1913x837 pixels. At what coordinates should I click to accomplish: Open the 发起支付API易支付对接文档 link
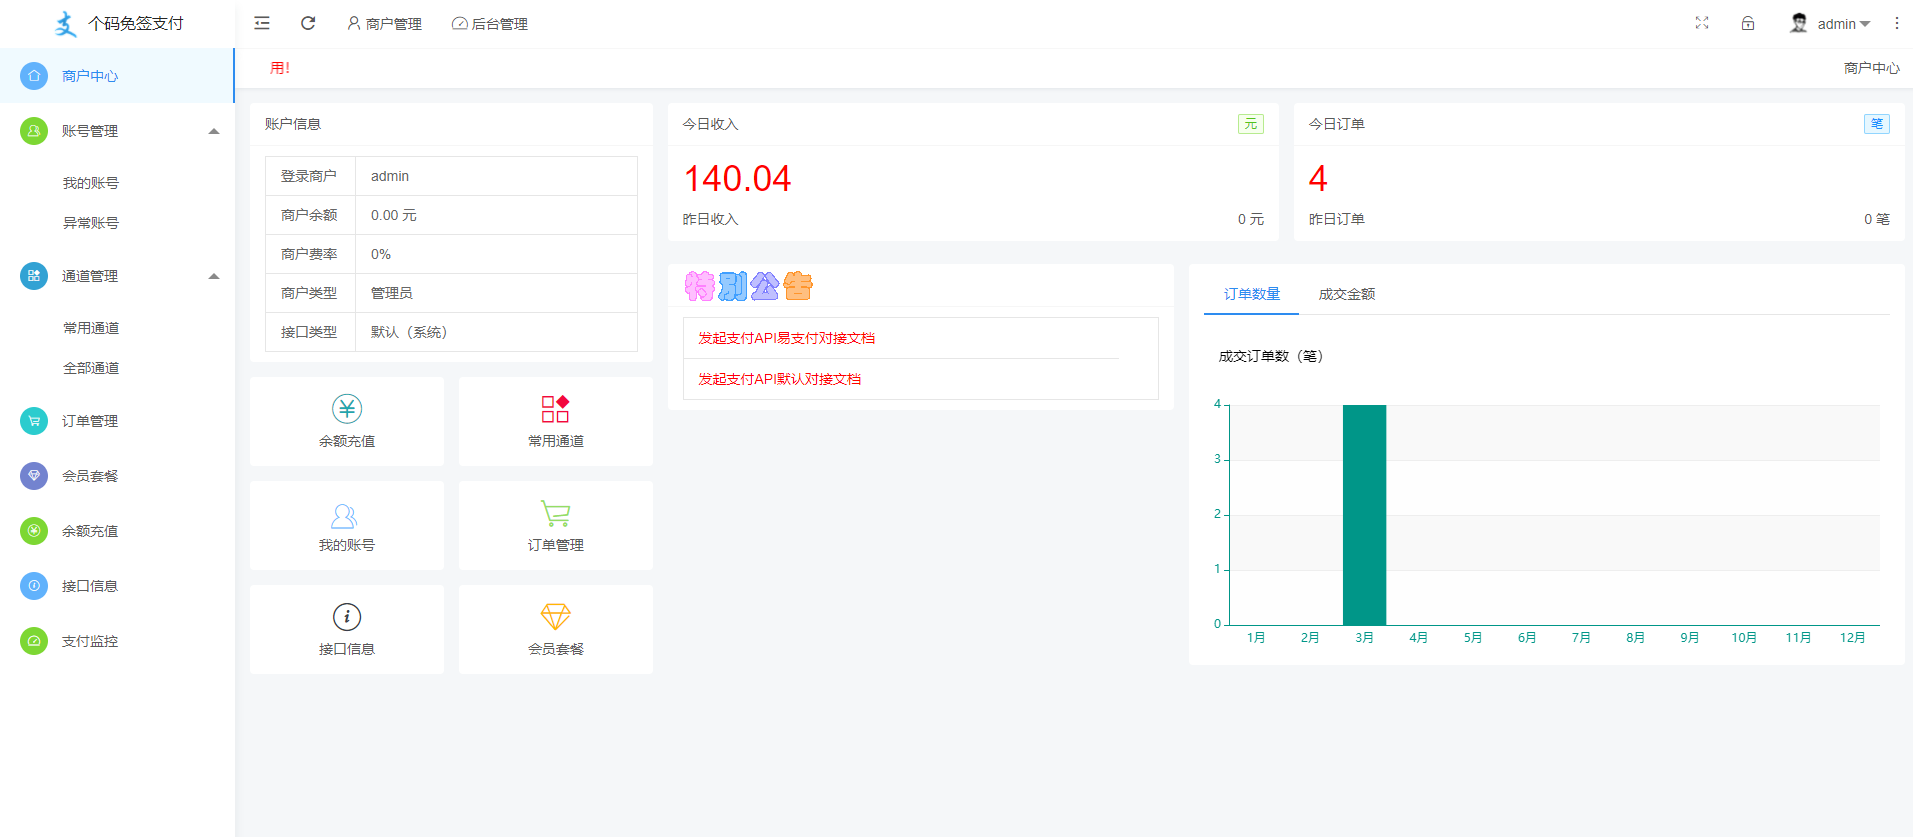pyautogui.click(x=786, y=338)
